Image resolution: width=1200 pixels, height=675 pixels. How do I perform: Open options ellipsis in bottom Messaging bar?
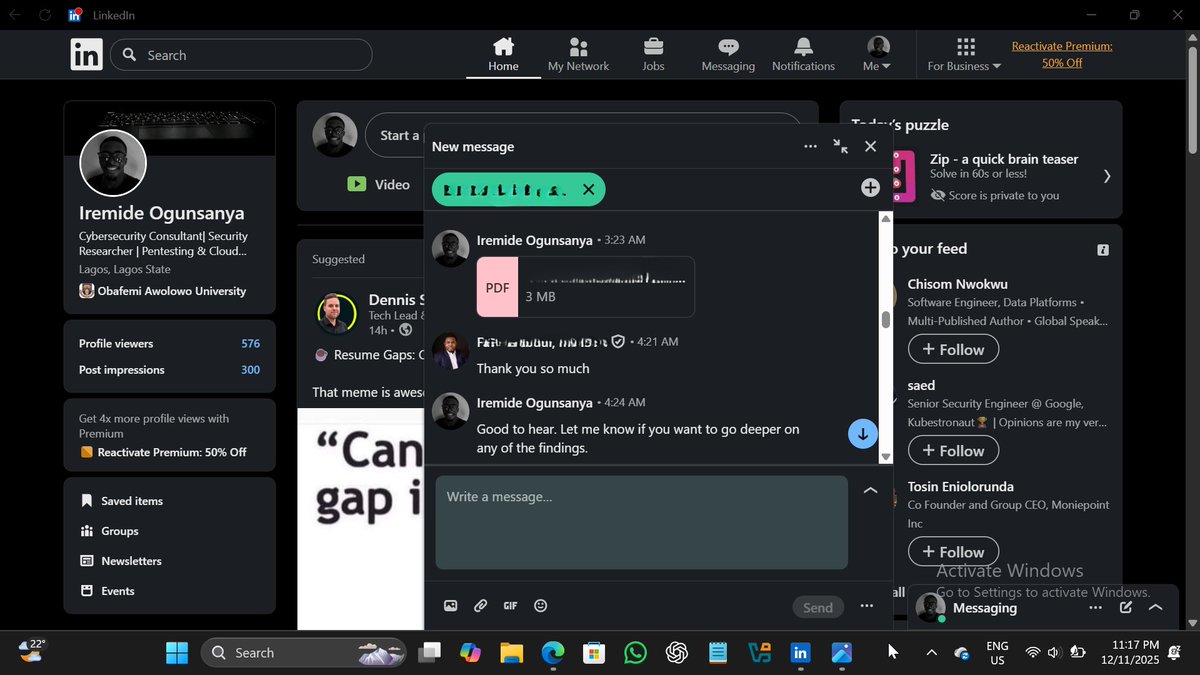click(1096, 607)
